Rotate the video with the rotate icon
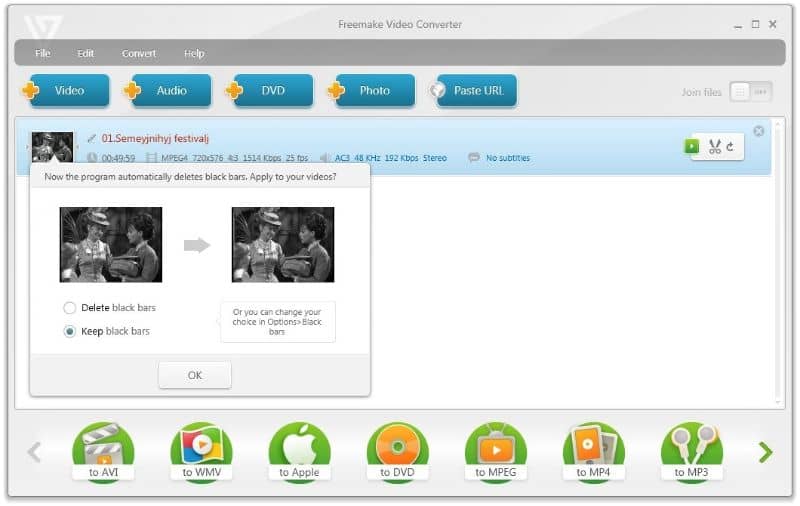The image size is (800, 506). pos(731,147)
